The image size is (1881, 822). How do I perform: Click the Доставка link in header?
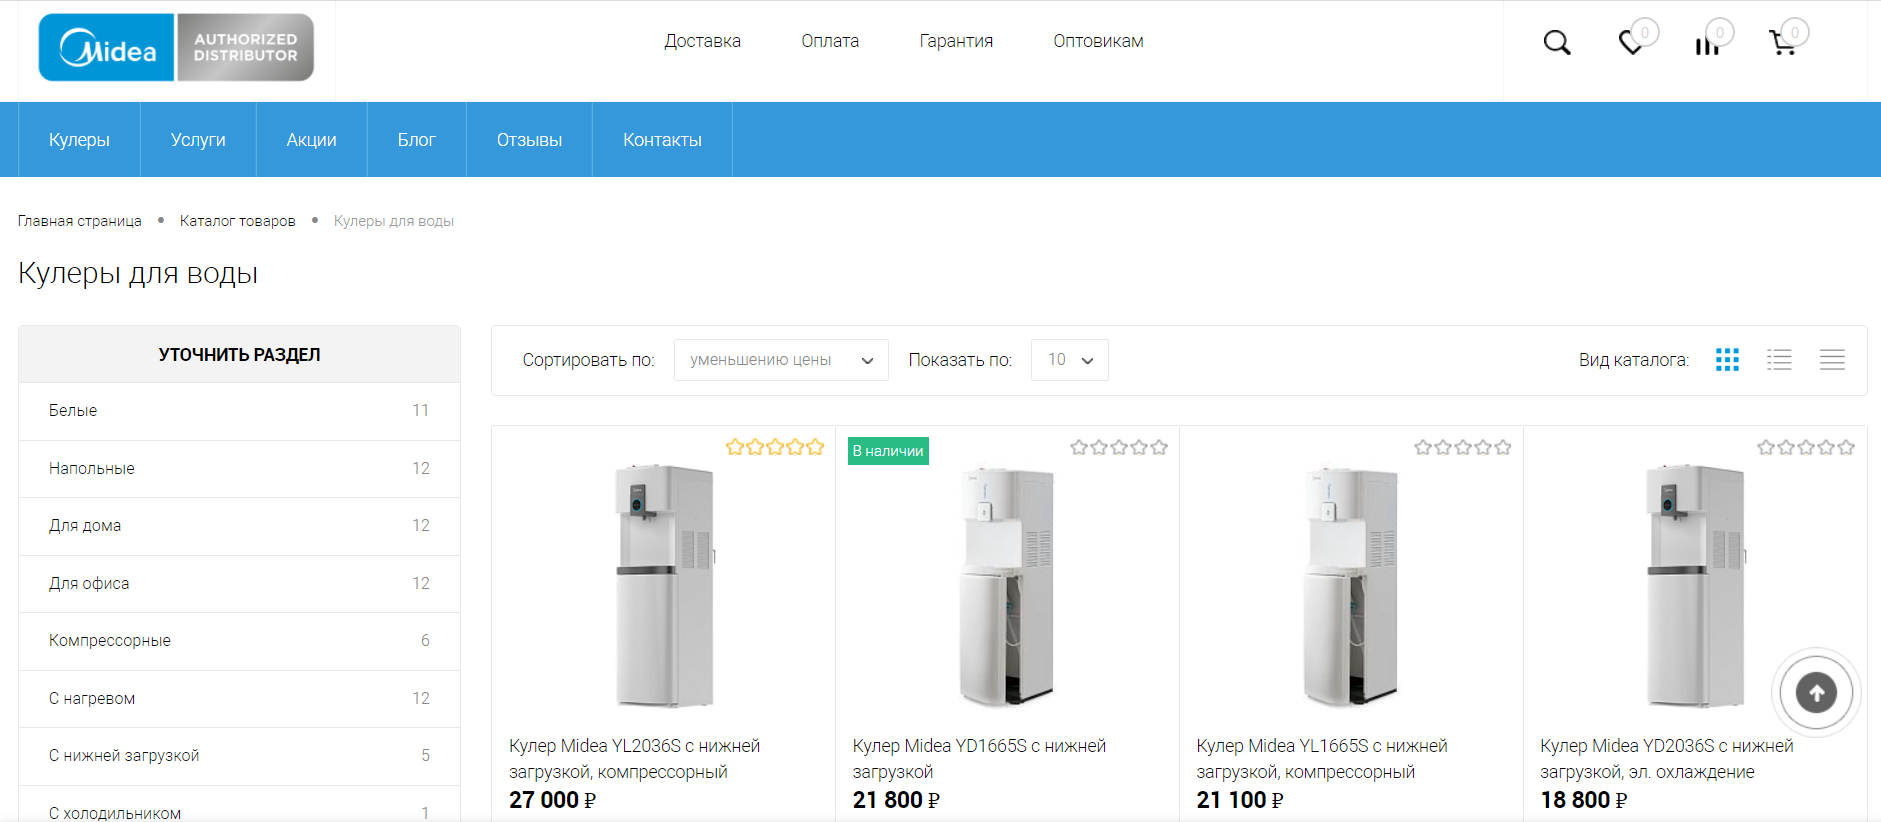click(x=702, y=41)
